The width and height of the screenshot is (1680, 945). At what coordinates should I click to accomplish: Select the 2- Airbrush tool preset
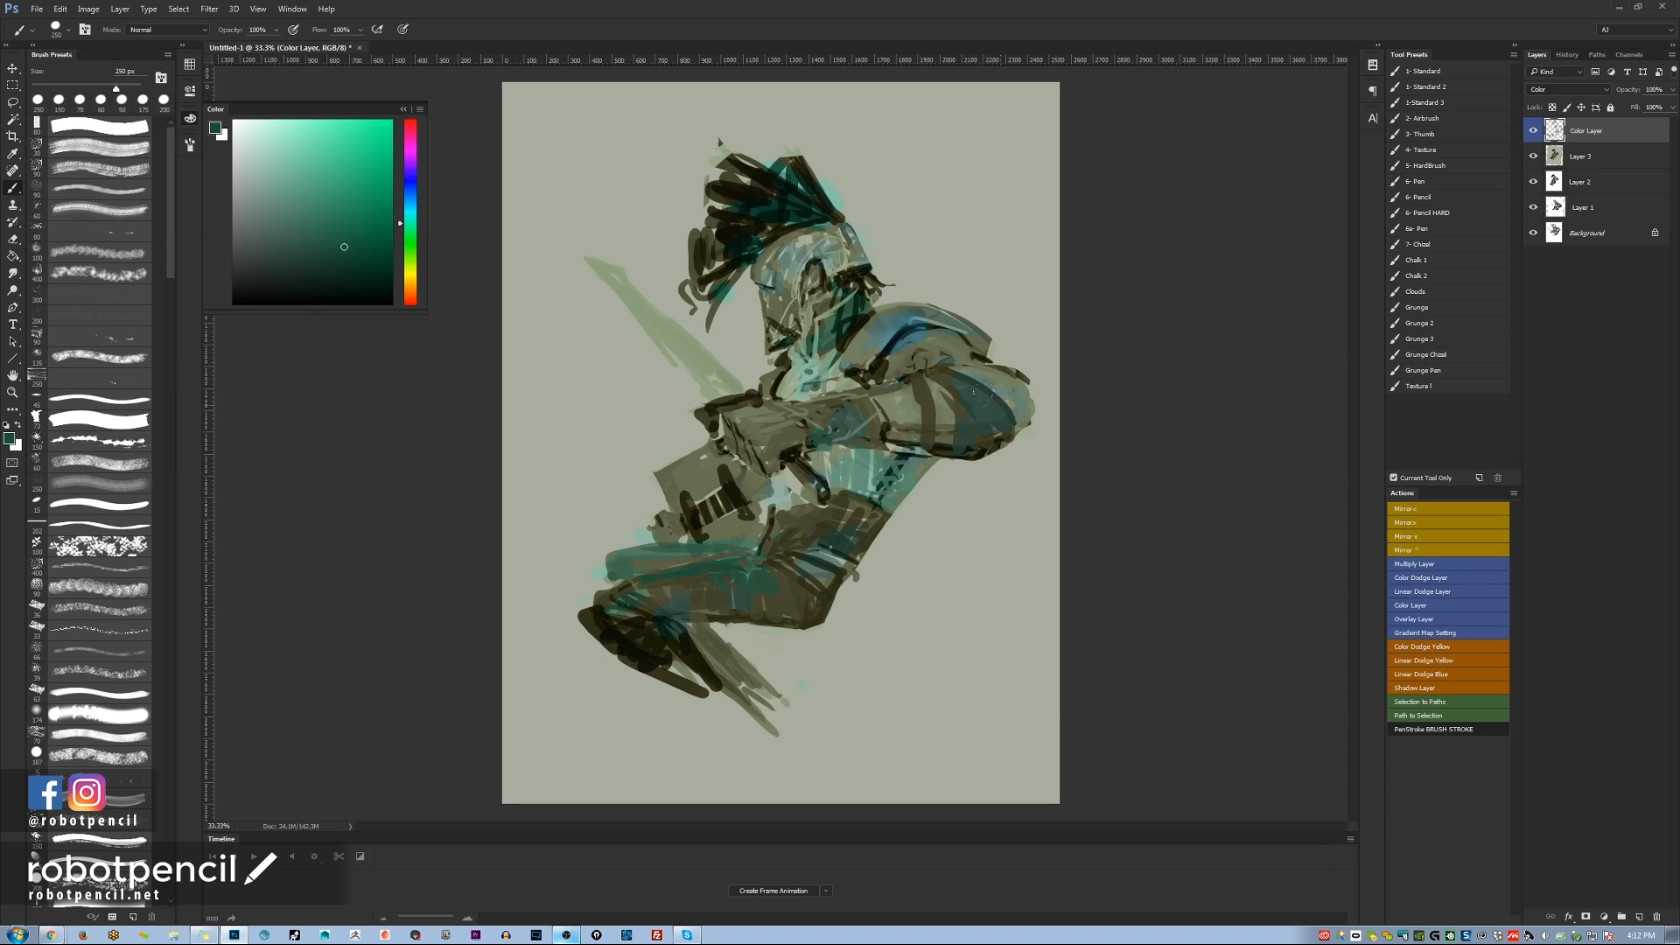(x=1448, y=118)
